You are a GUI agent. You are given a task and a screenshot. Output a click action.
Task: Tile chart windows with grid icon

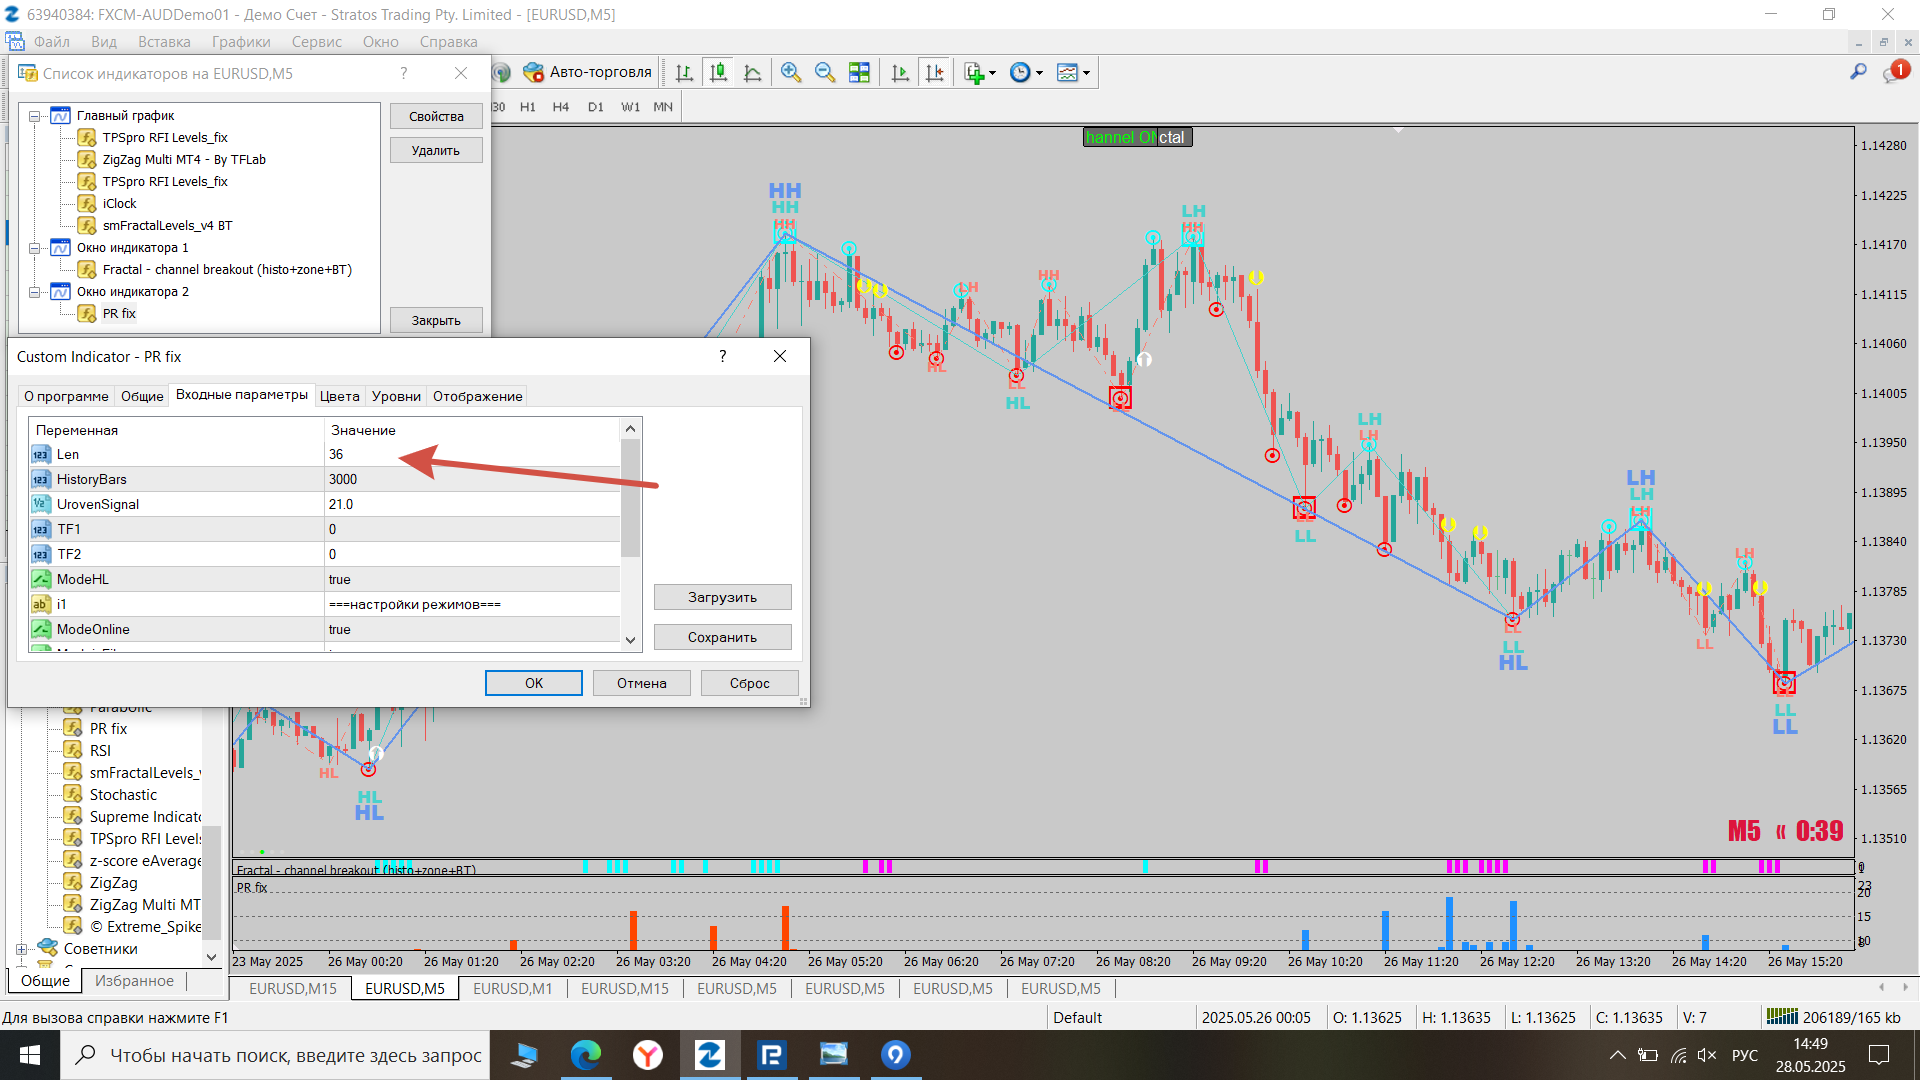pos(859,73)
